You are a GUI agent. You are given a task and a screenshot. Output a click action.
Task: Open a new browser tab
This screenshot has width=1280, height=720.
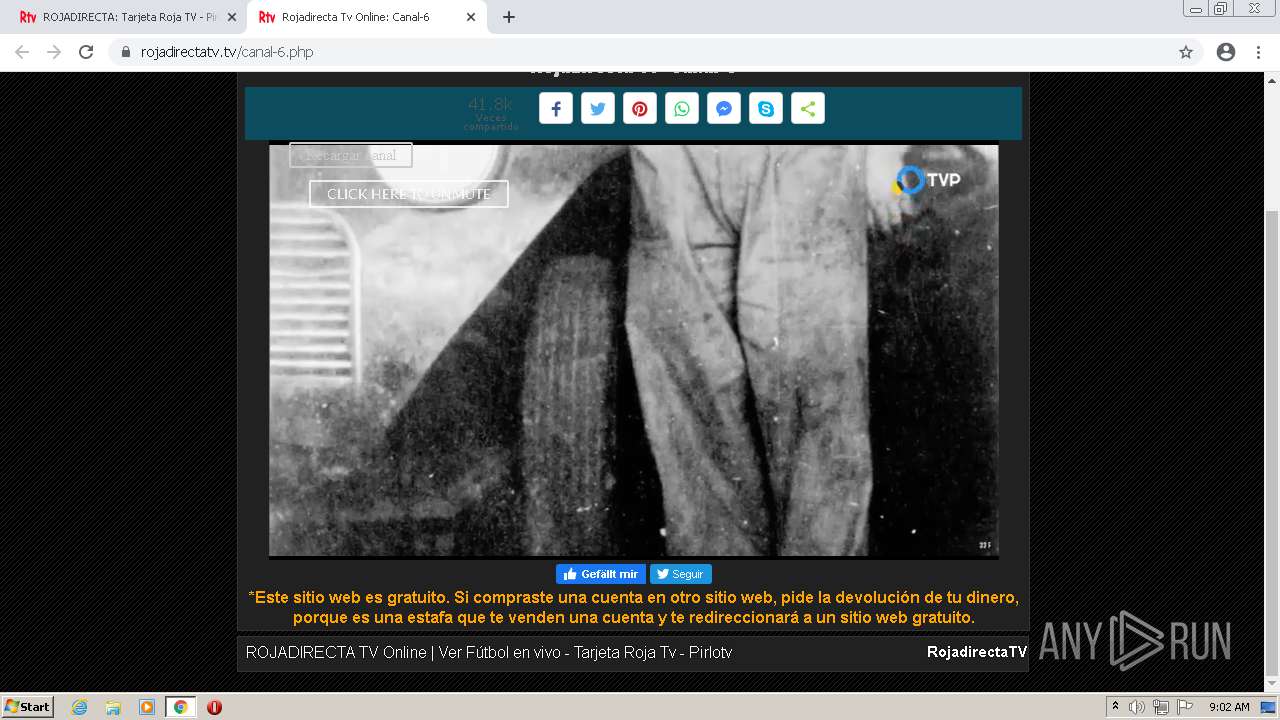[x=509, y=17]
